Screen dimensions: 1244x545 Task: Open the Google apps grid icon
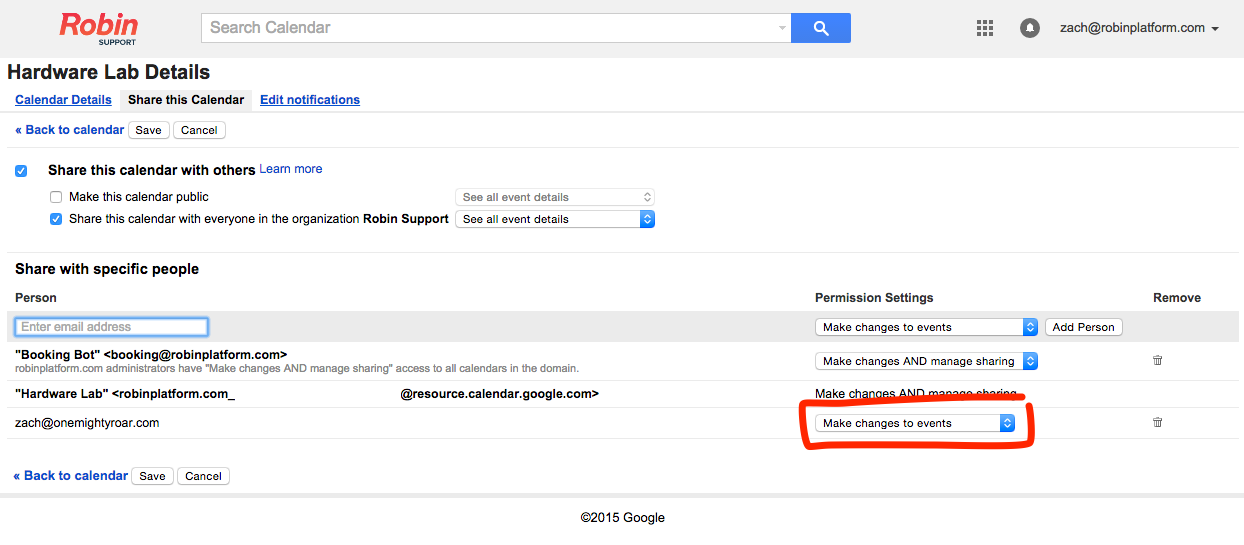tap(985, 28)
